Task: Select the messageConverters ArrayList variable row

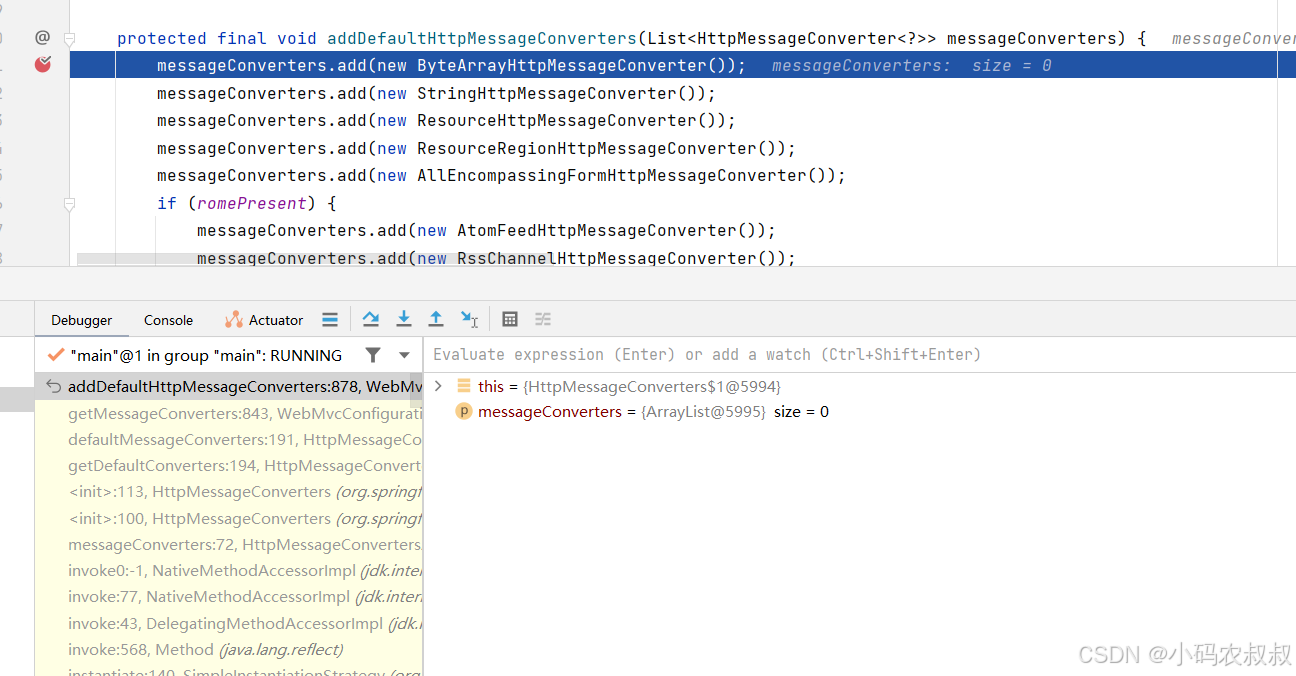Action: (860, 412)
